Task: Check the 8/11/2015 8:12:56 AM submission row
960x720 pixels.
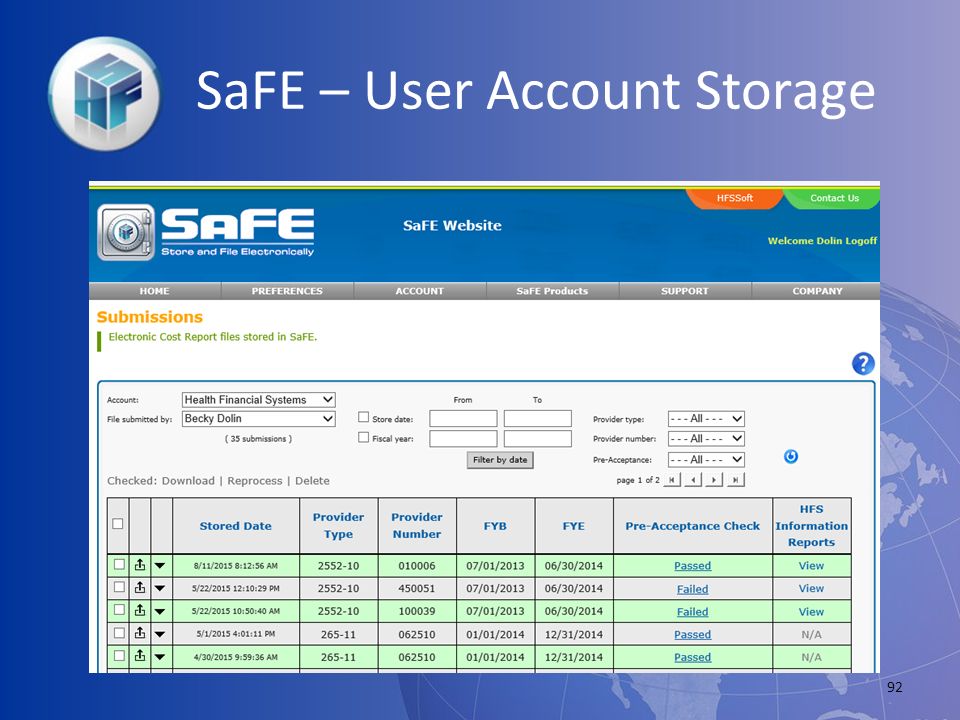Action: coord(119,564)
